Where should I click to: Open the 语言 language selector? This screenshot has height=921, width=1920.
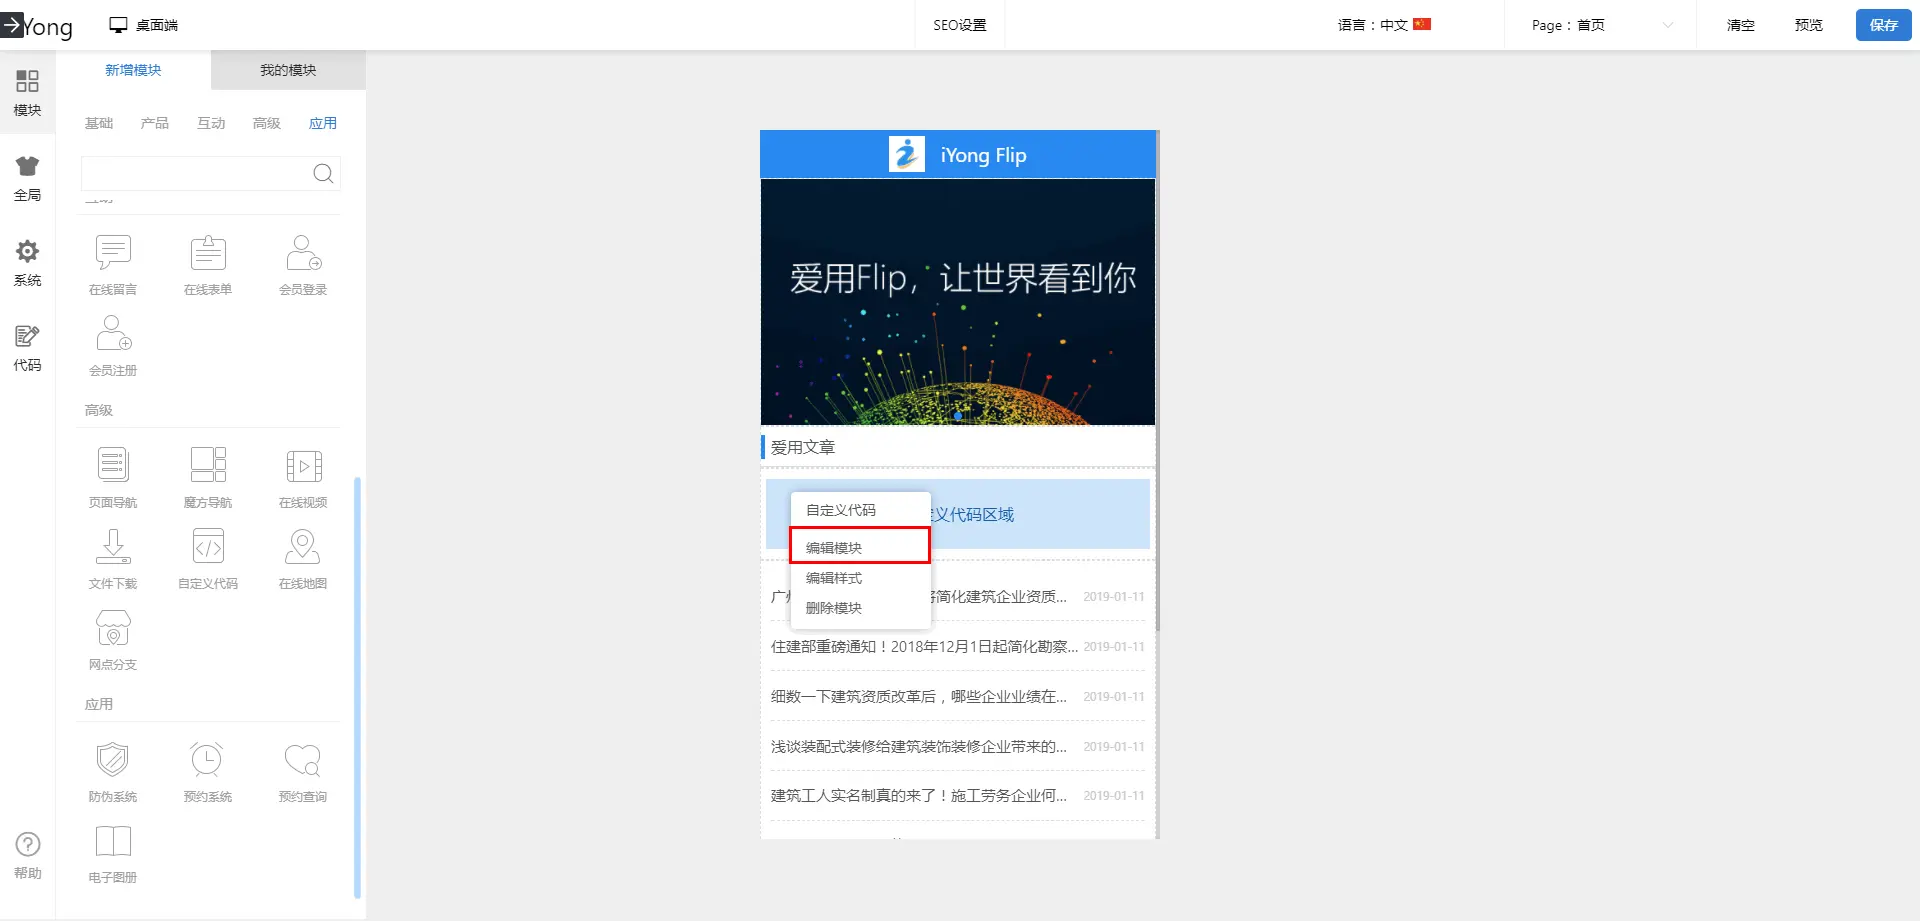pos(1384,25)
